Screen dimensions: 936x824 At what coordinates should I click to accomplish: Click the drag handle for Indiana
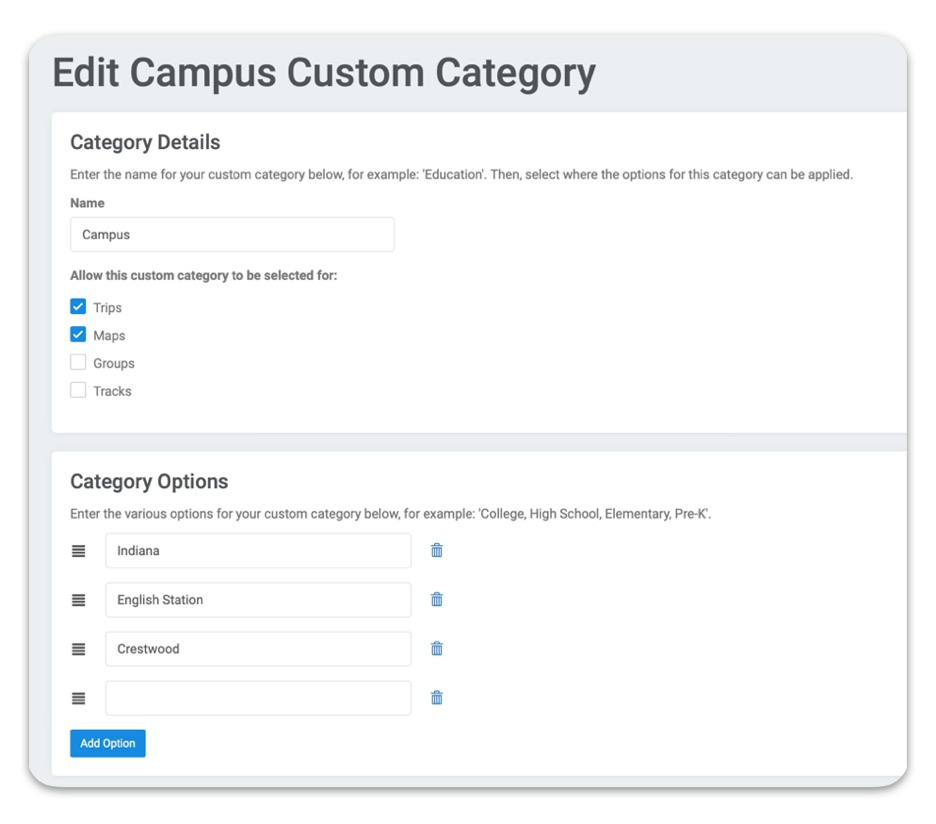[x=79, y=551]
